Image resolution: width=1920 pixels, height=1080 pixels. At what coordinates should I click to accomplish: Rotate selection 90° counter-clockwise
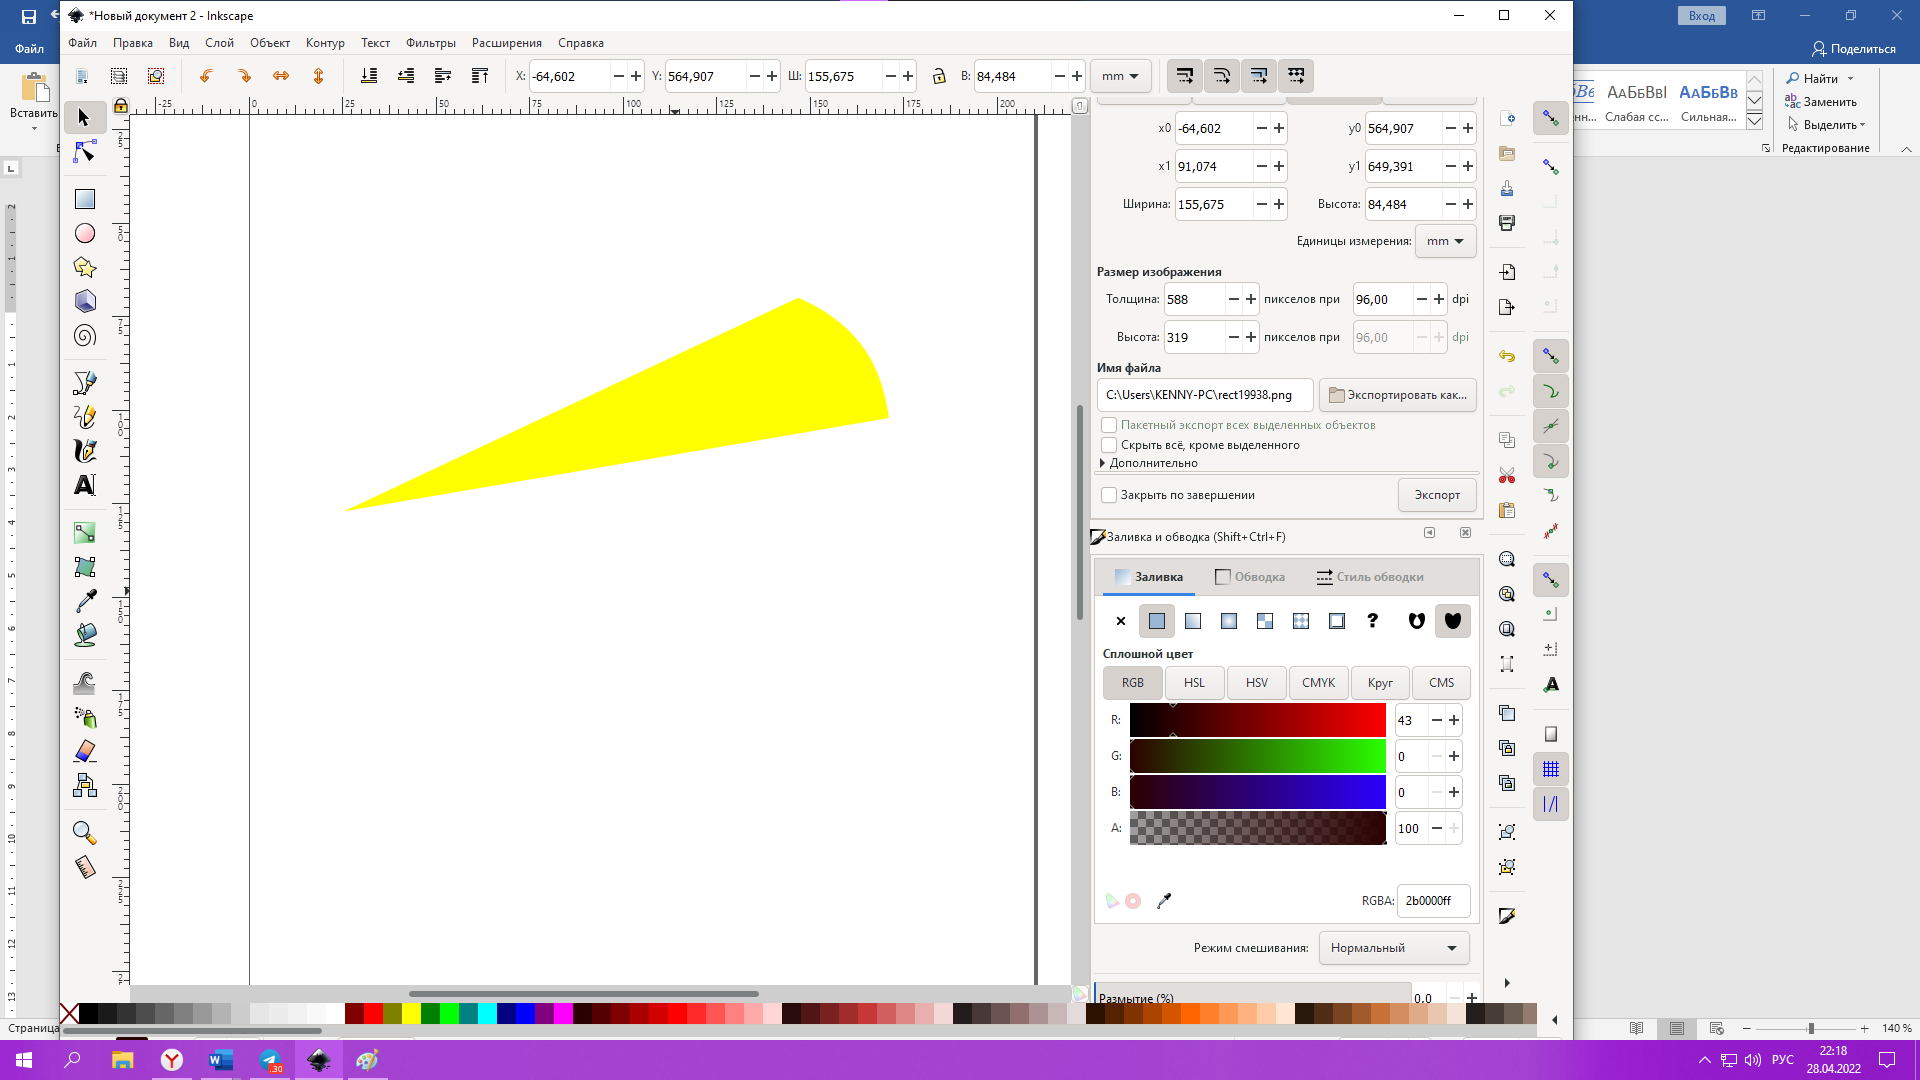(x=206, y=76)
